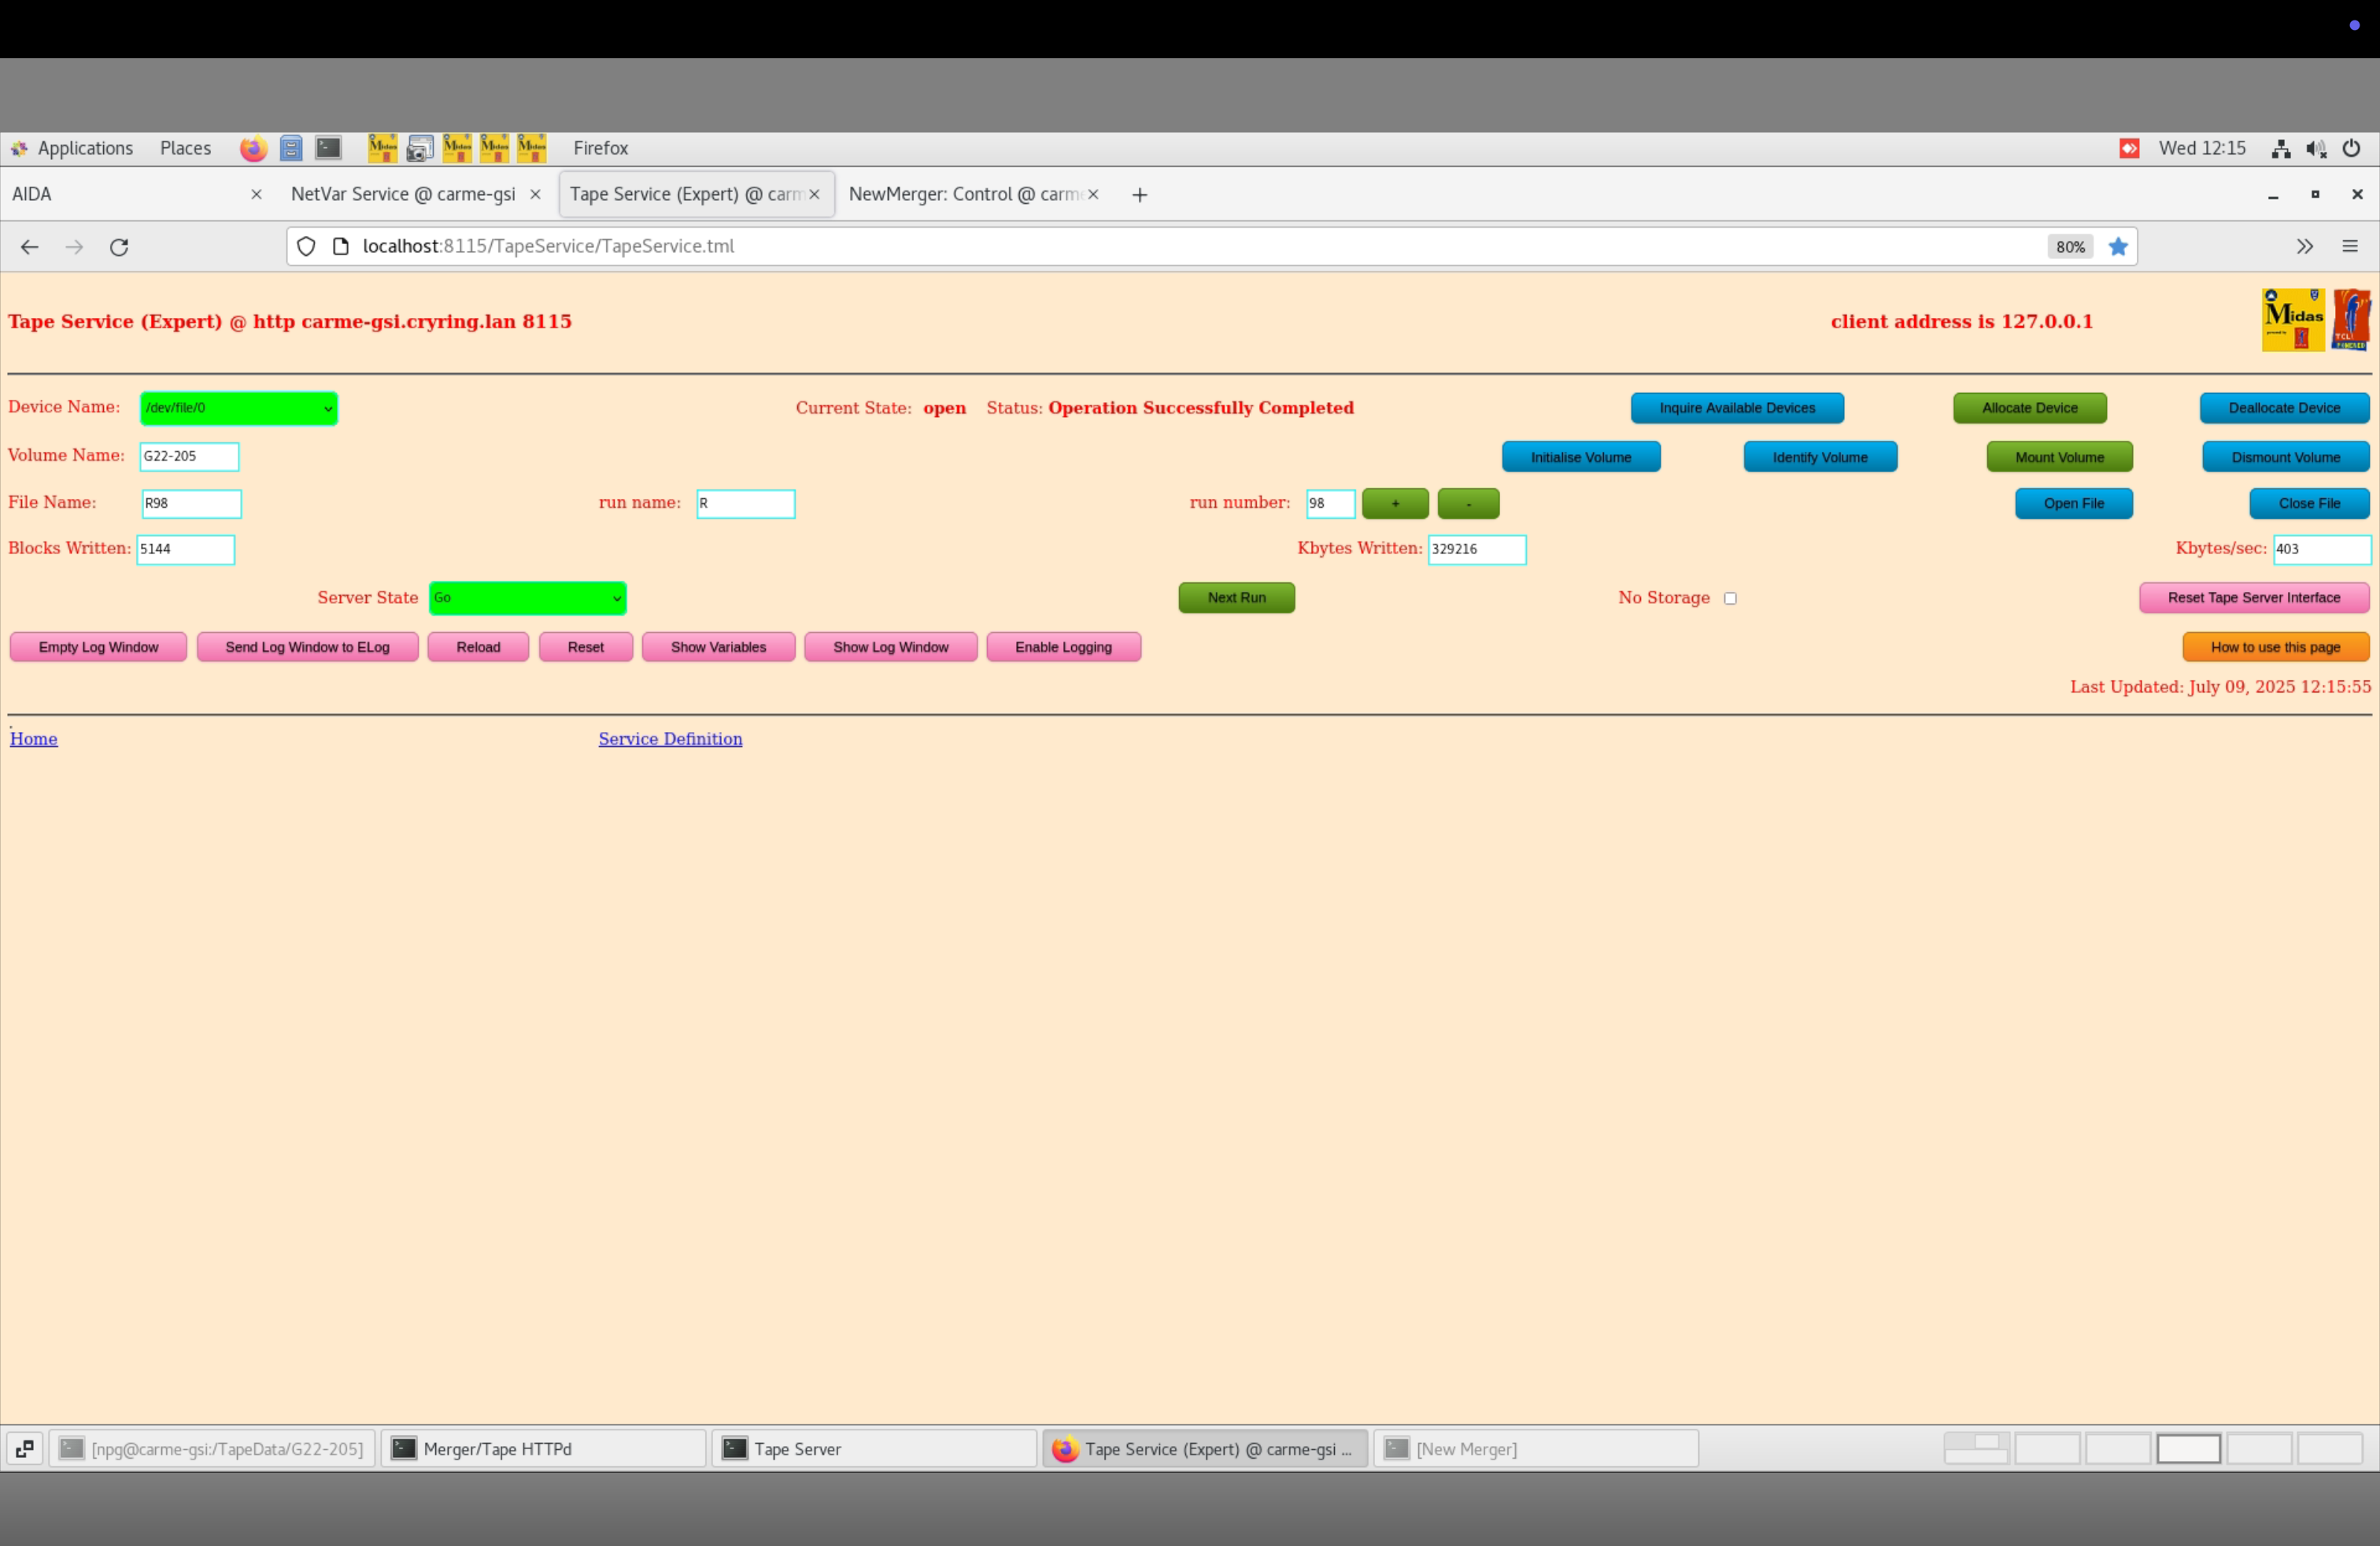Increment run number with plus button
This screenshot has width=2380, height=1546.
click(x=1395, y=504)
